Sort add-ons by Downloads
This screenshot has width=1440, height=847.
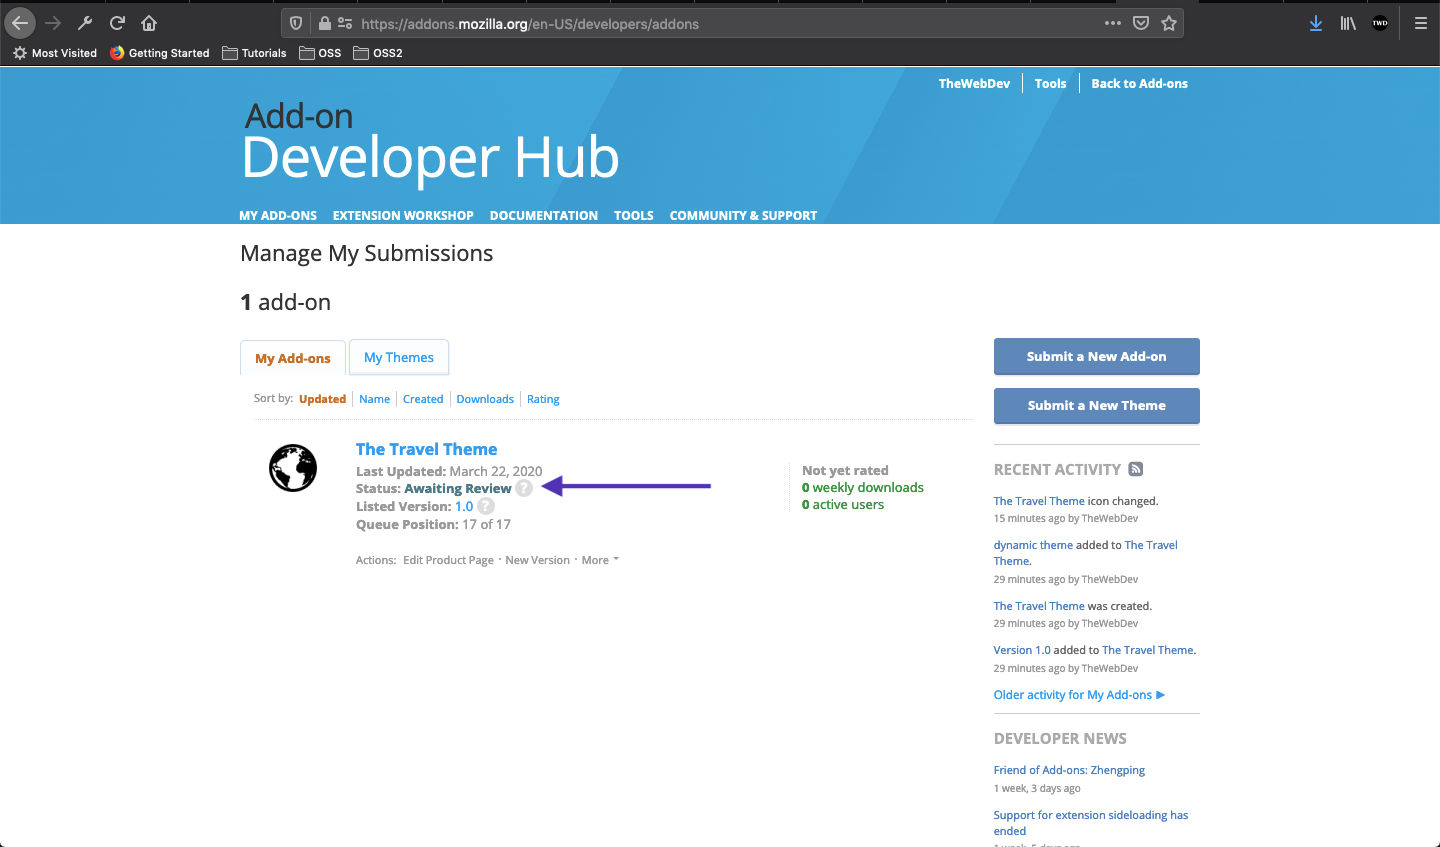(x=485, y=399)
